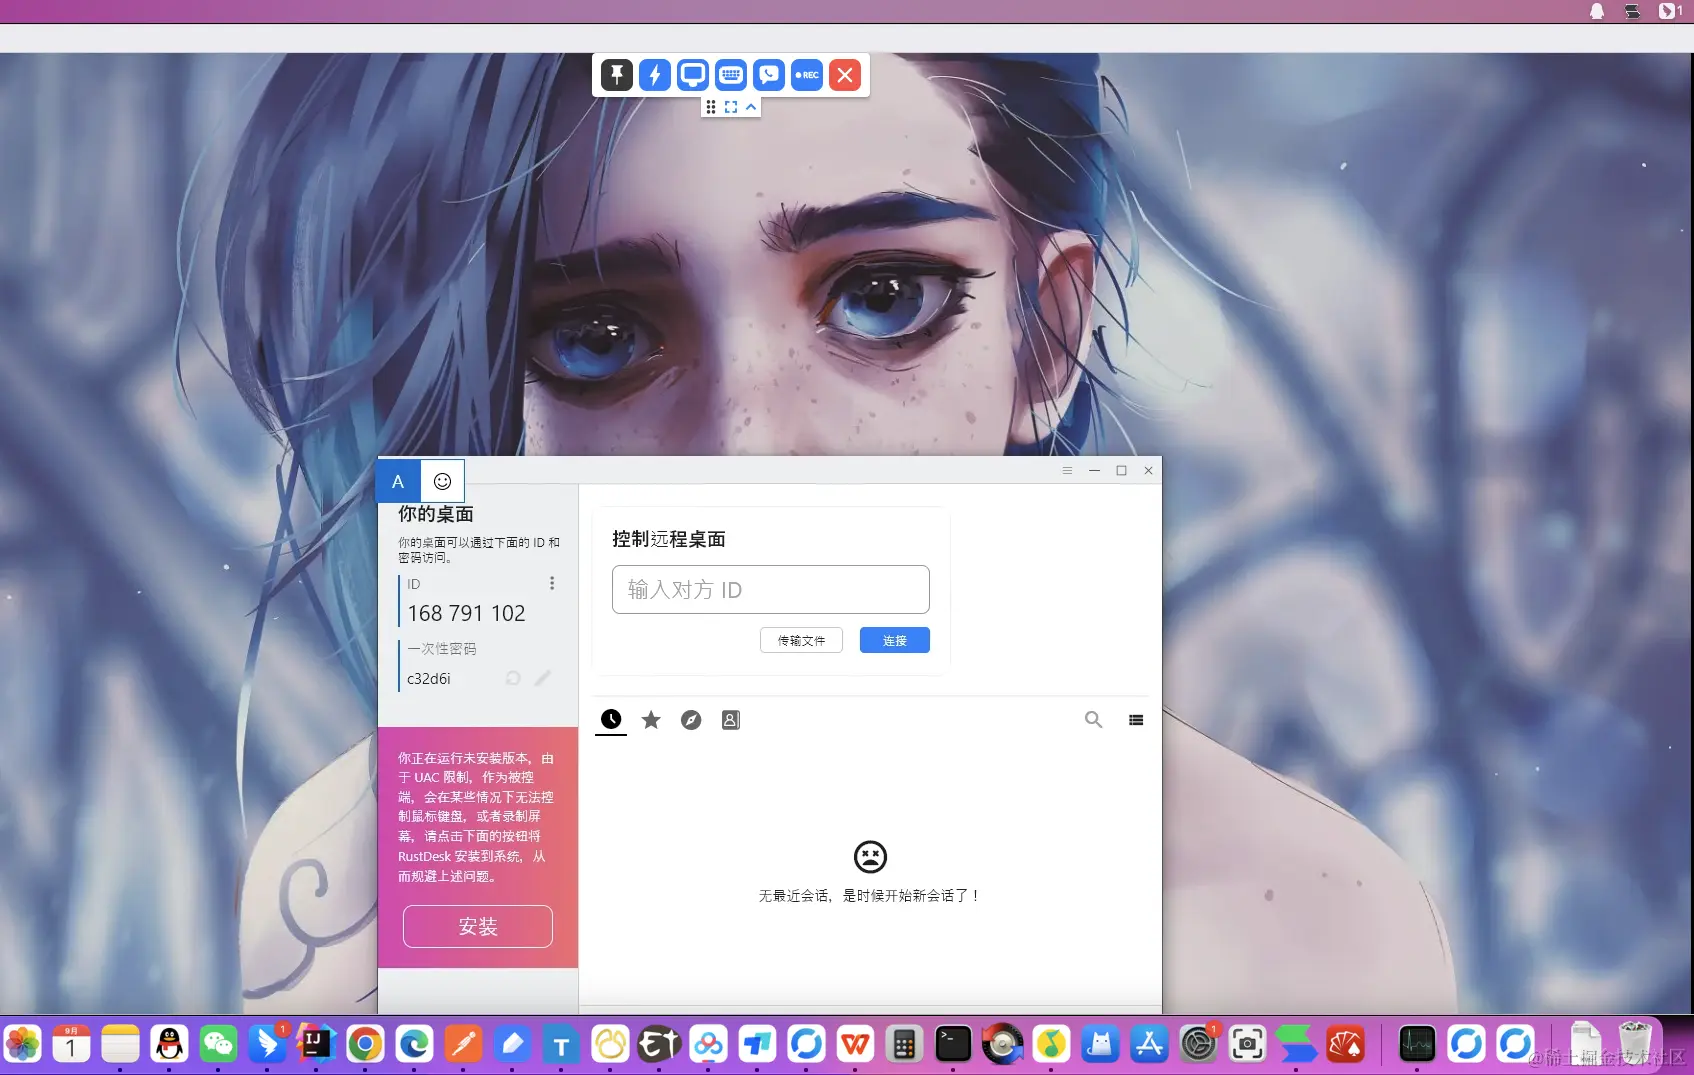Open solitaire card game in Dock
The width and height of the screenshot is (1694, 1075).
[x=1345, y=1045]
